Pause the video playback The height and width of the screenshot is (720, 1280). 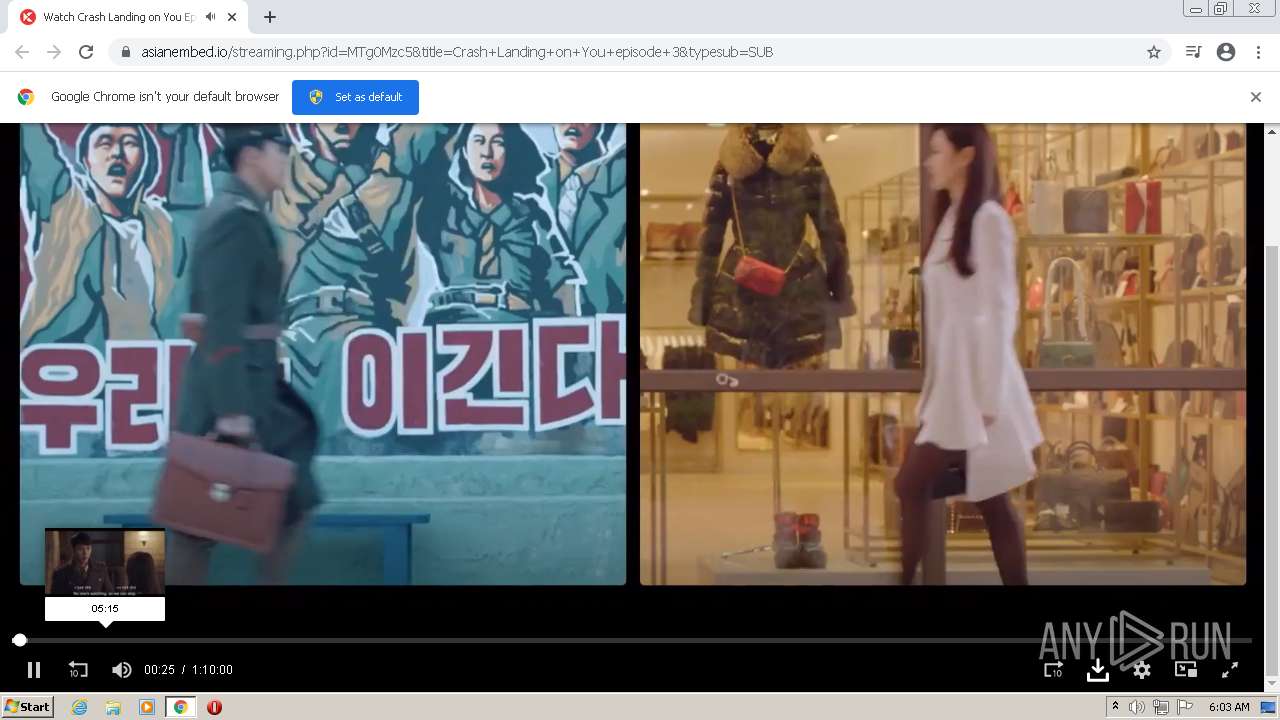coord(33,670)
